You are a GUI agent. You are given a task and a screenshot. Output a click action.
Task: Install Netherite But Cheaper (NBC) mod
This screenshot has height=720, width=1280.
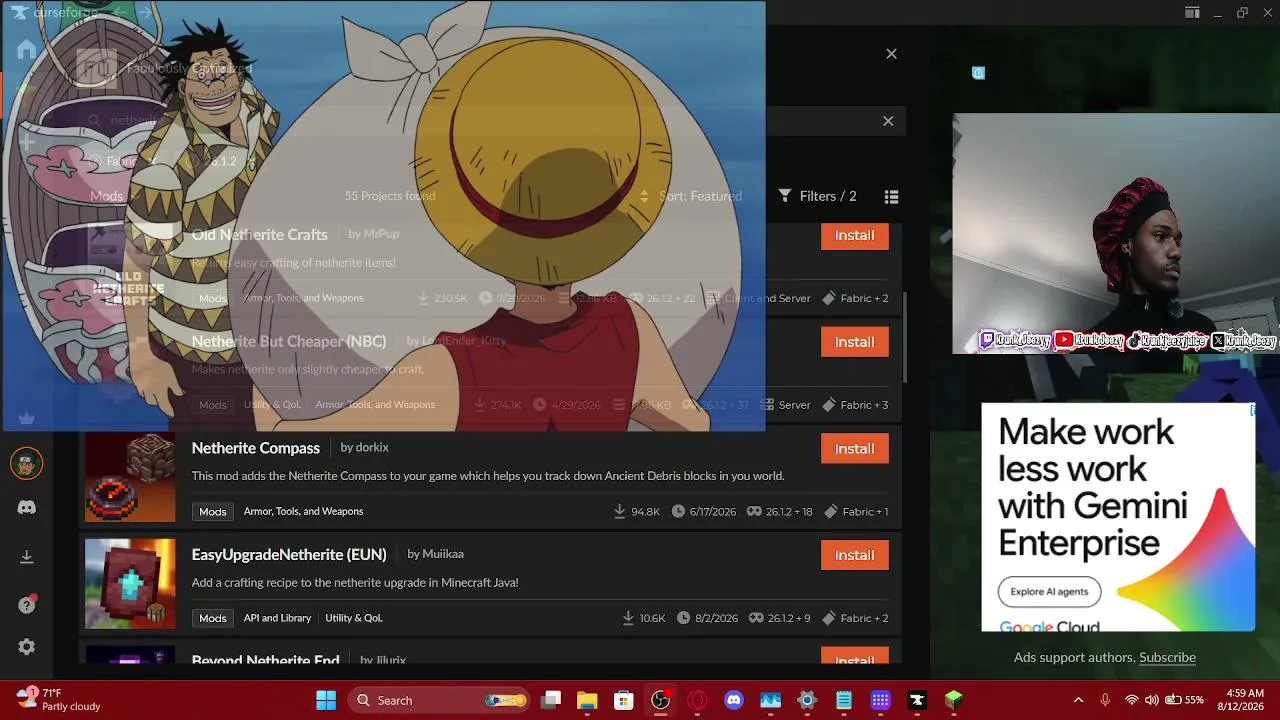click(x=855, y=342)
